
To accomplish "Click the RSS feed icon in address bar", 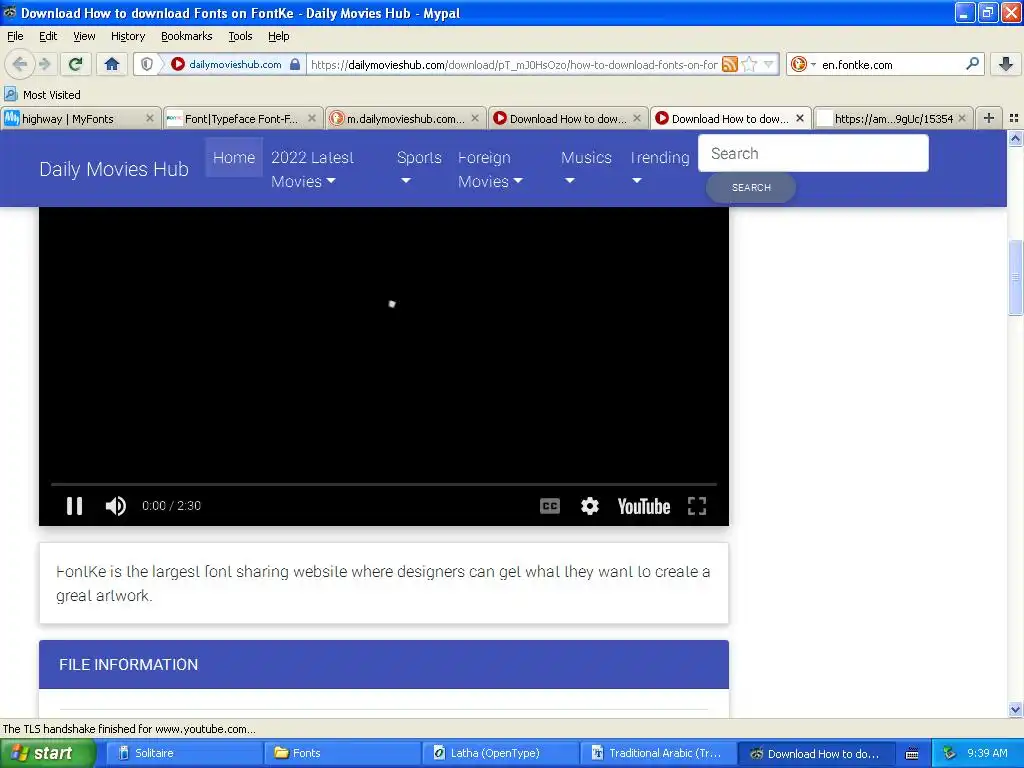I will click(x=729, y=64).
